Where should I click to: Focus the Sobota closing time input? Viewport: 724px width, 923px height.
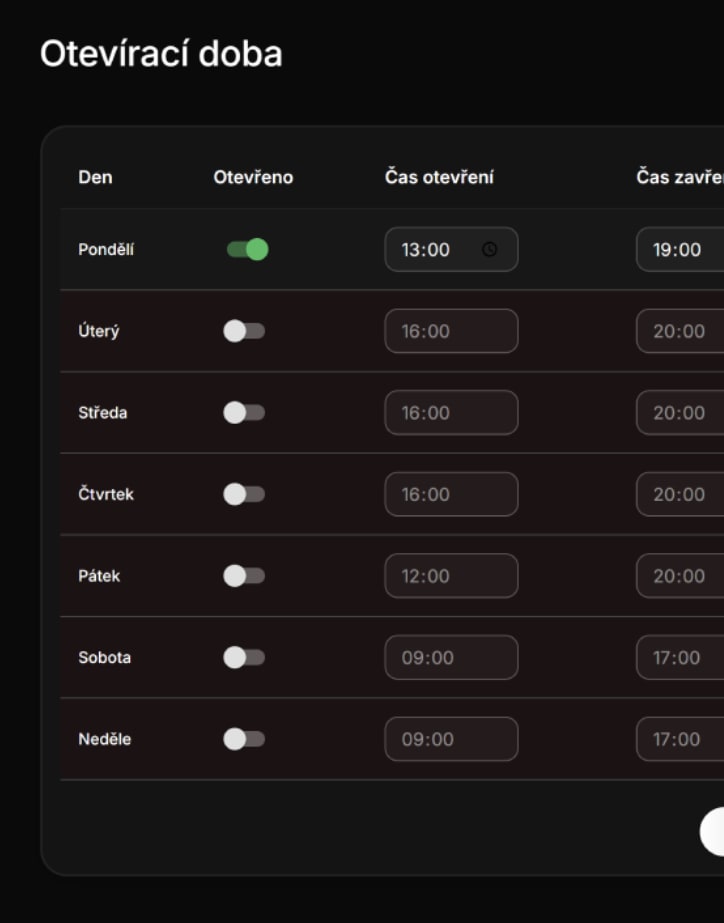(682, 657)
